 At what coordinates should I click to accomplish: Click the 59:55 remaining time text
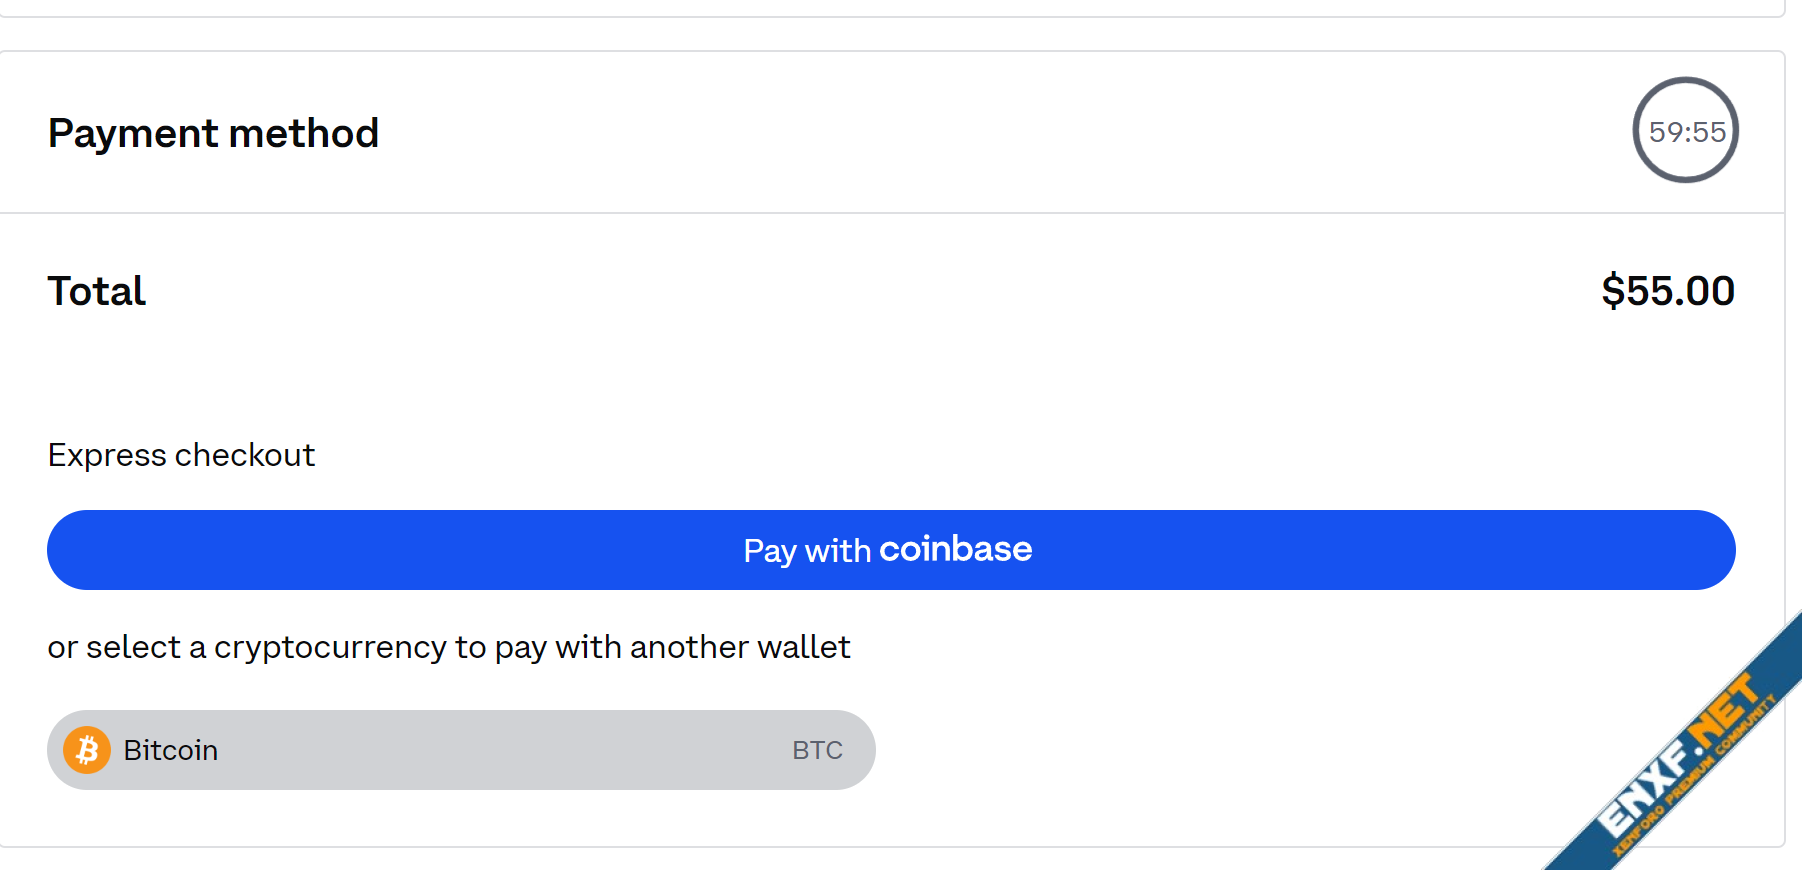(x=1687, y=132)
